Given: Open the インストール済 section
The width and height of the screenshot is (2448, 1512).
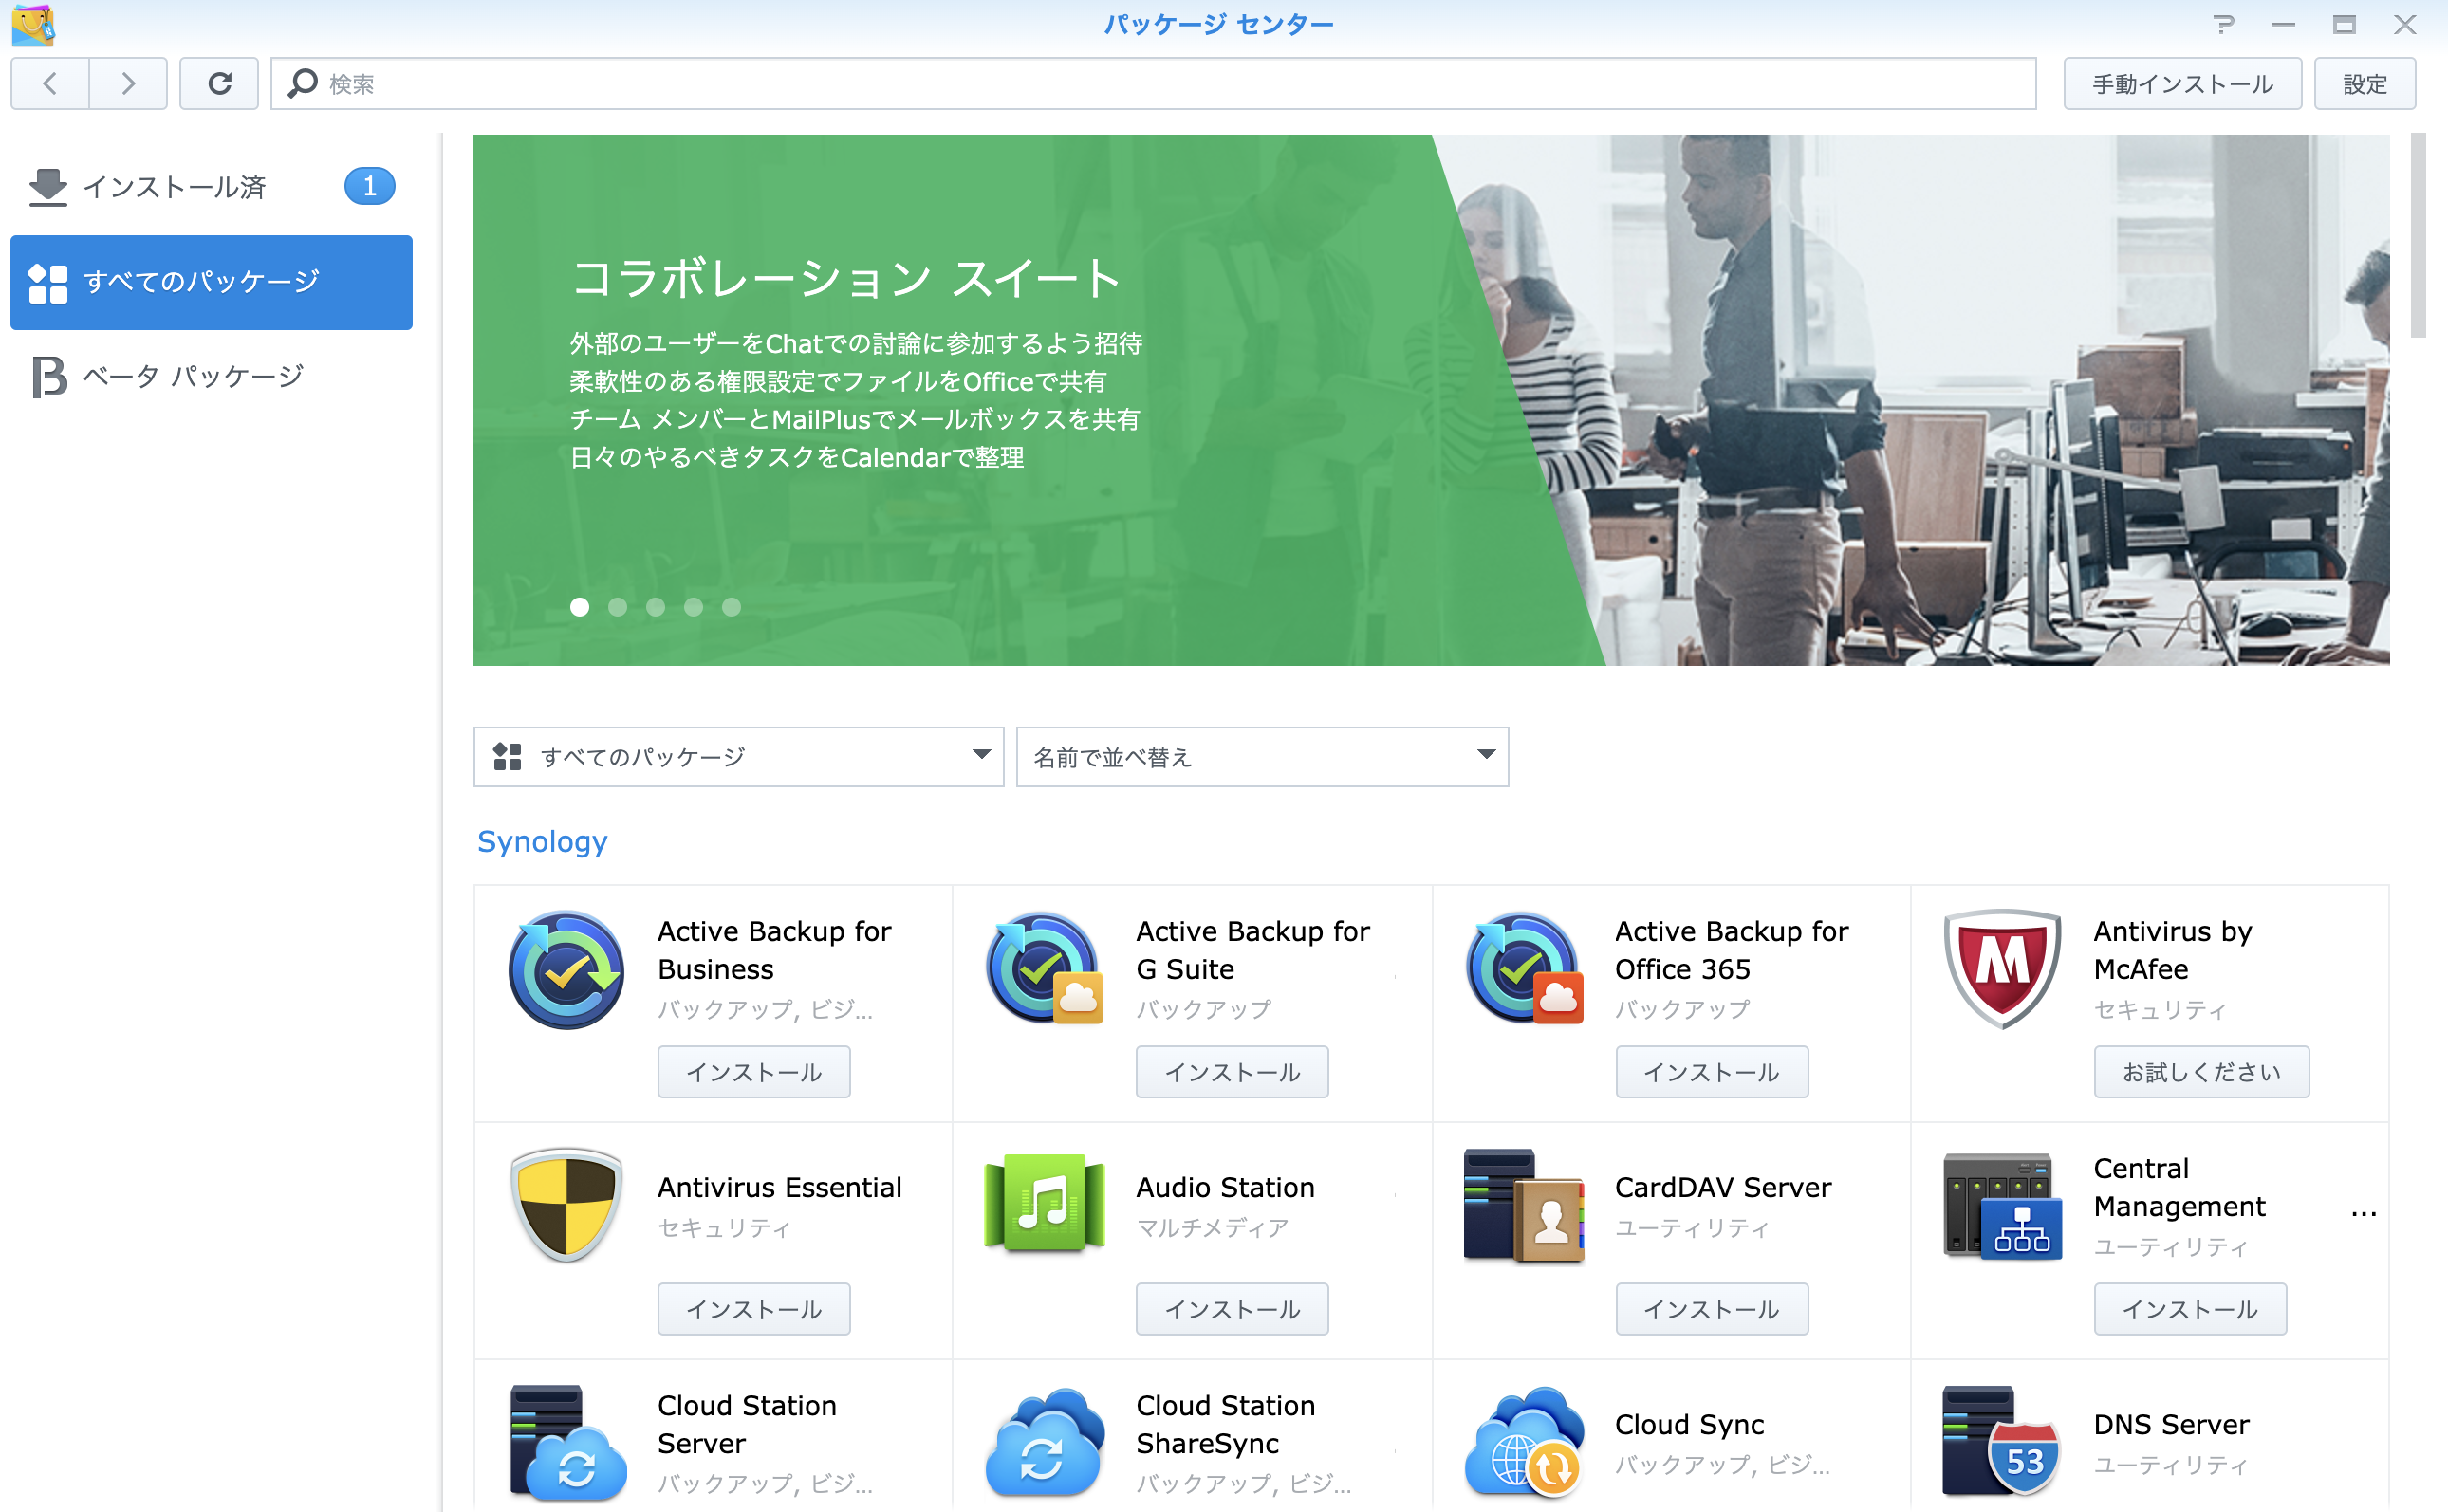Looking at the screenshot, I should 211,187.
